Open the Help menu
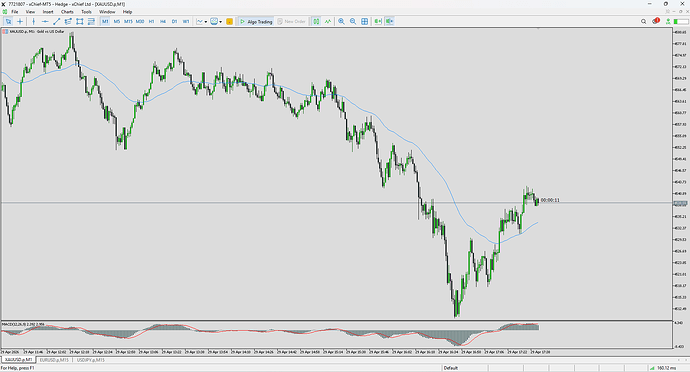The height and width of the screenshot is (372, 690). [x=127, y=12]
